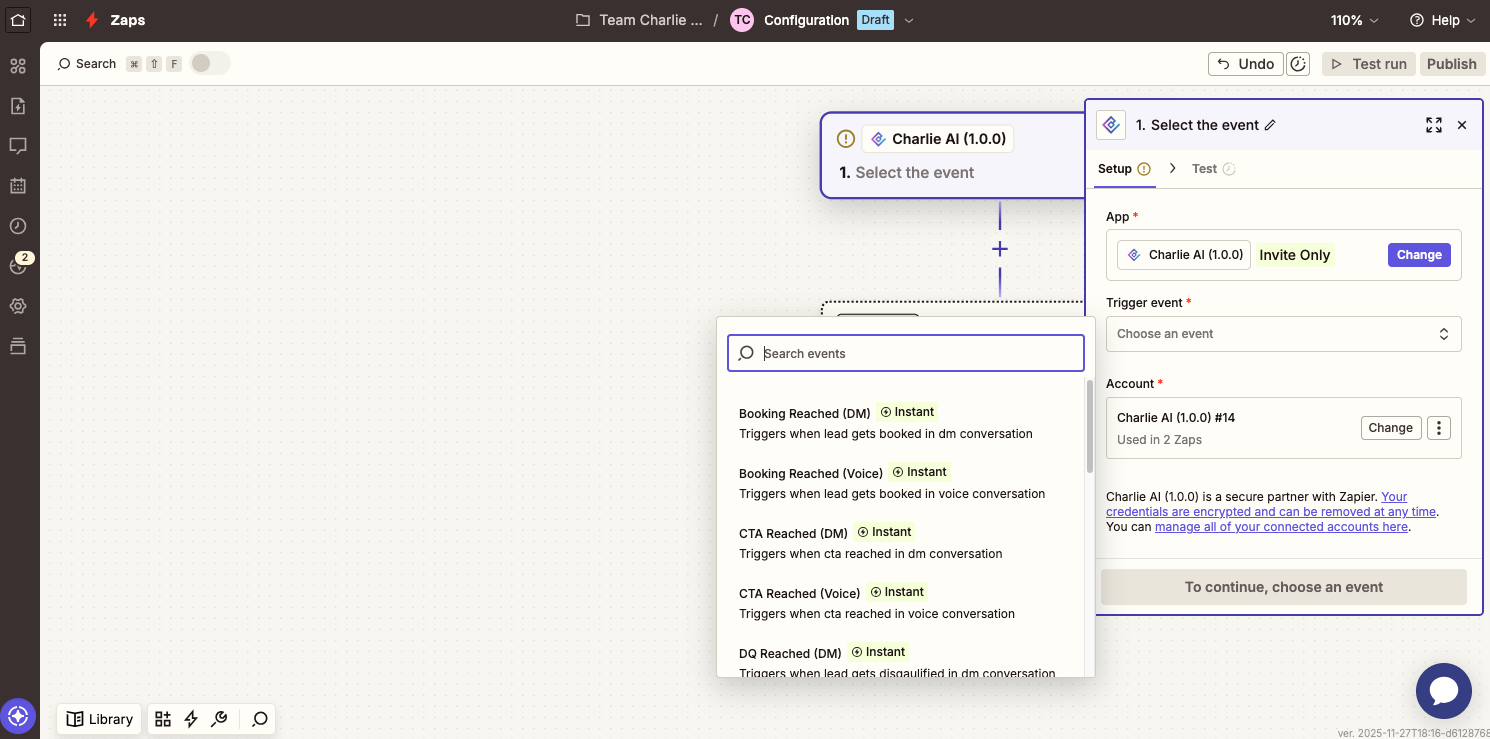Click the Used in 2 Zaps text

pyautogui.click(x=1159, y=440)
